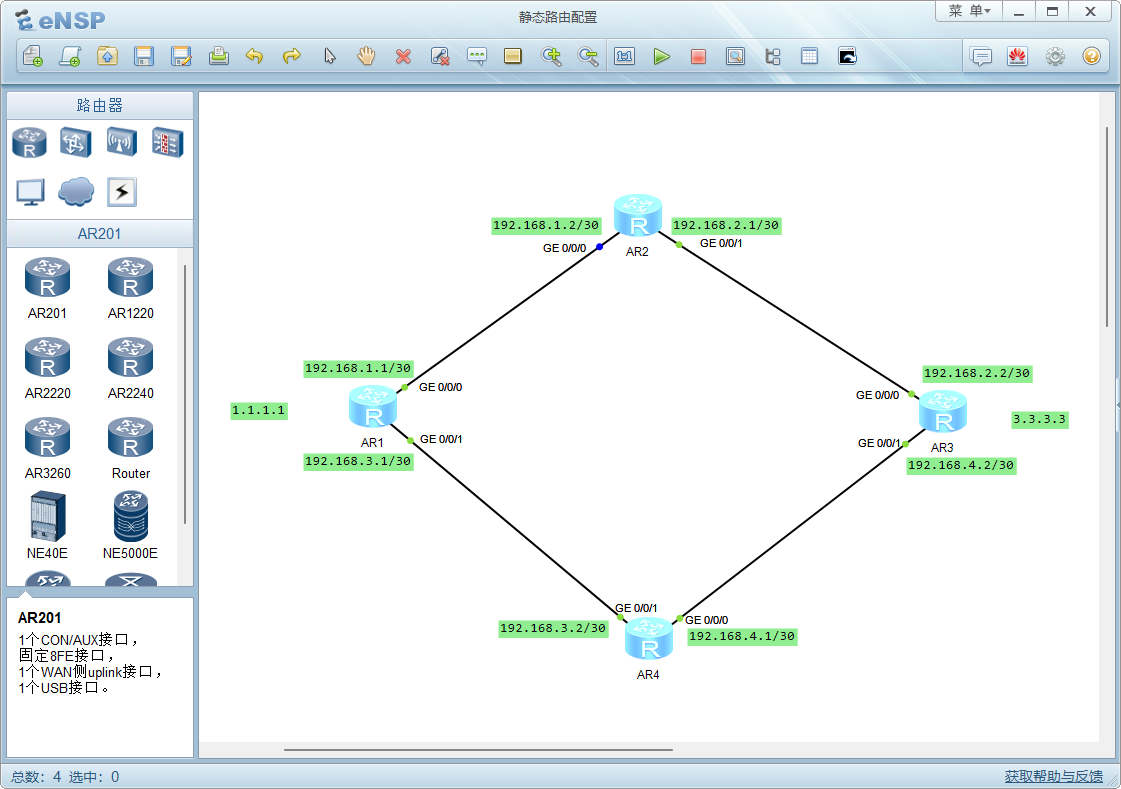Screen dimensions: 1121x789
Task: Select the pointer arrow tool
Action: click(x=330, y=56)
